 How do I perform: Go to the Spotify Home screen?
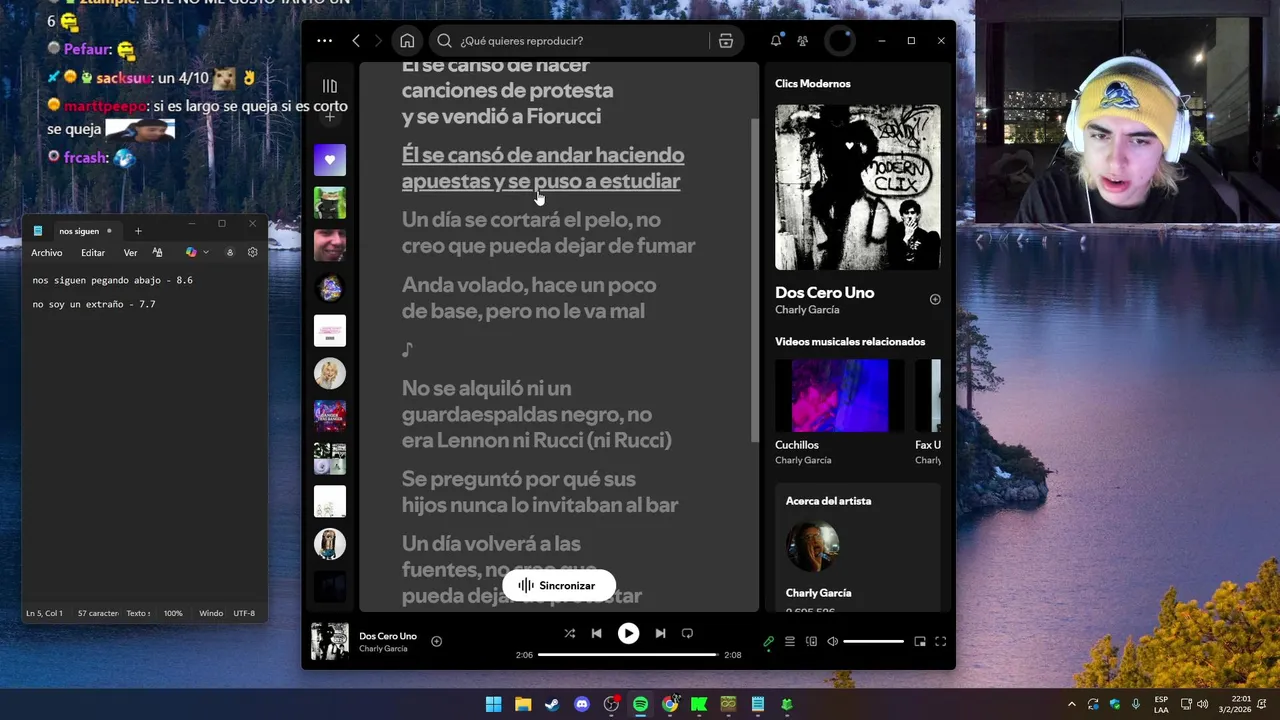(x=407, y=41)
